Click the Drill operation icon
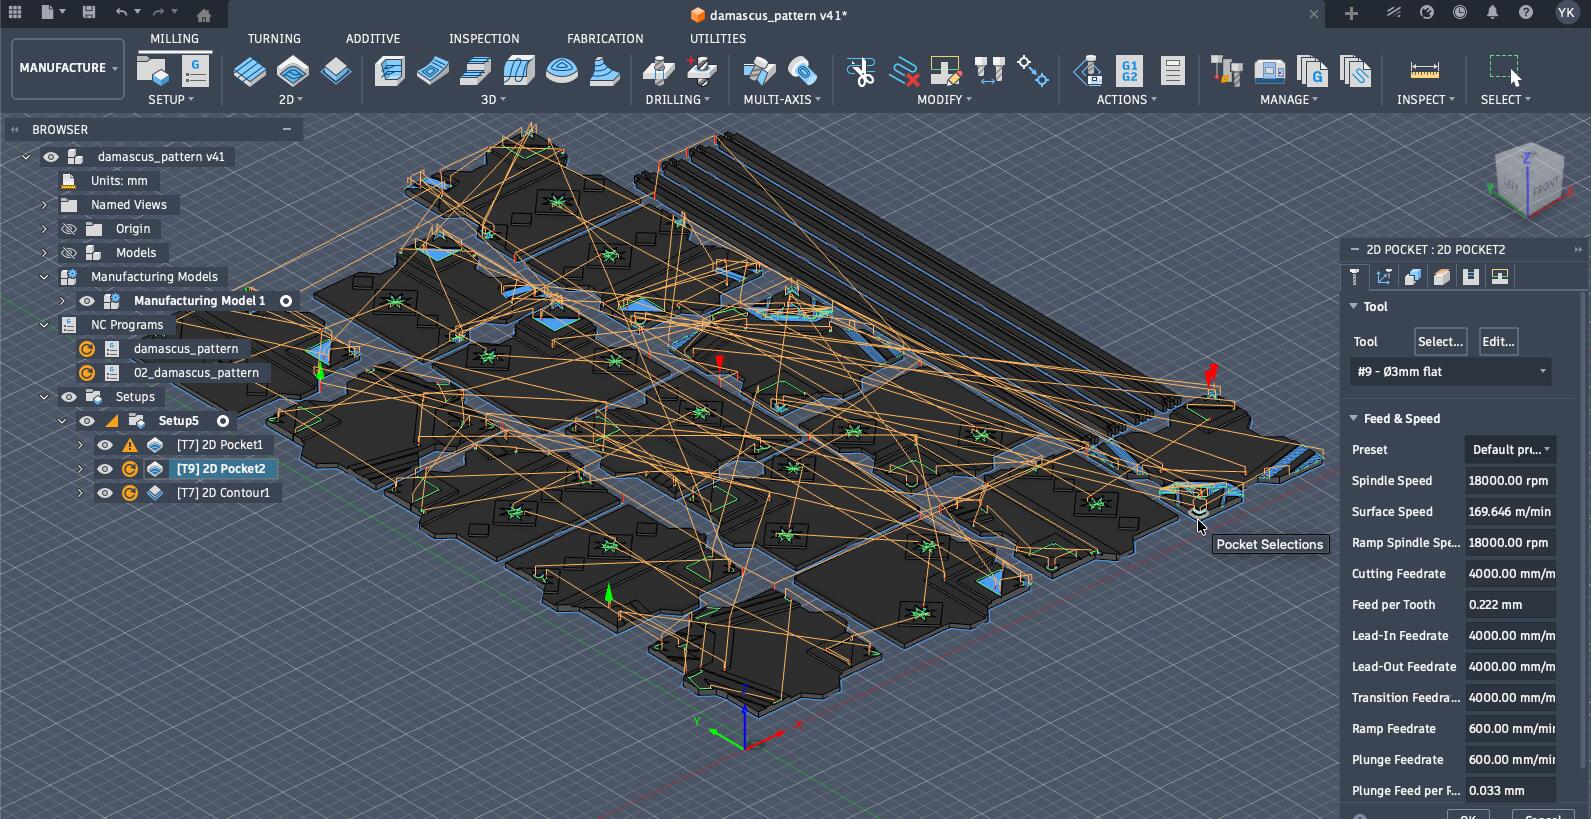1591x819 pixels. point(658,71)
